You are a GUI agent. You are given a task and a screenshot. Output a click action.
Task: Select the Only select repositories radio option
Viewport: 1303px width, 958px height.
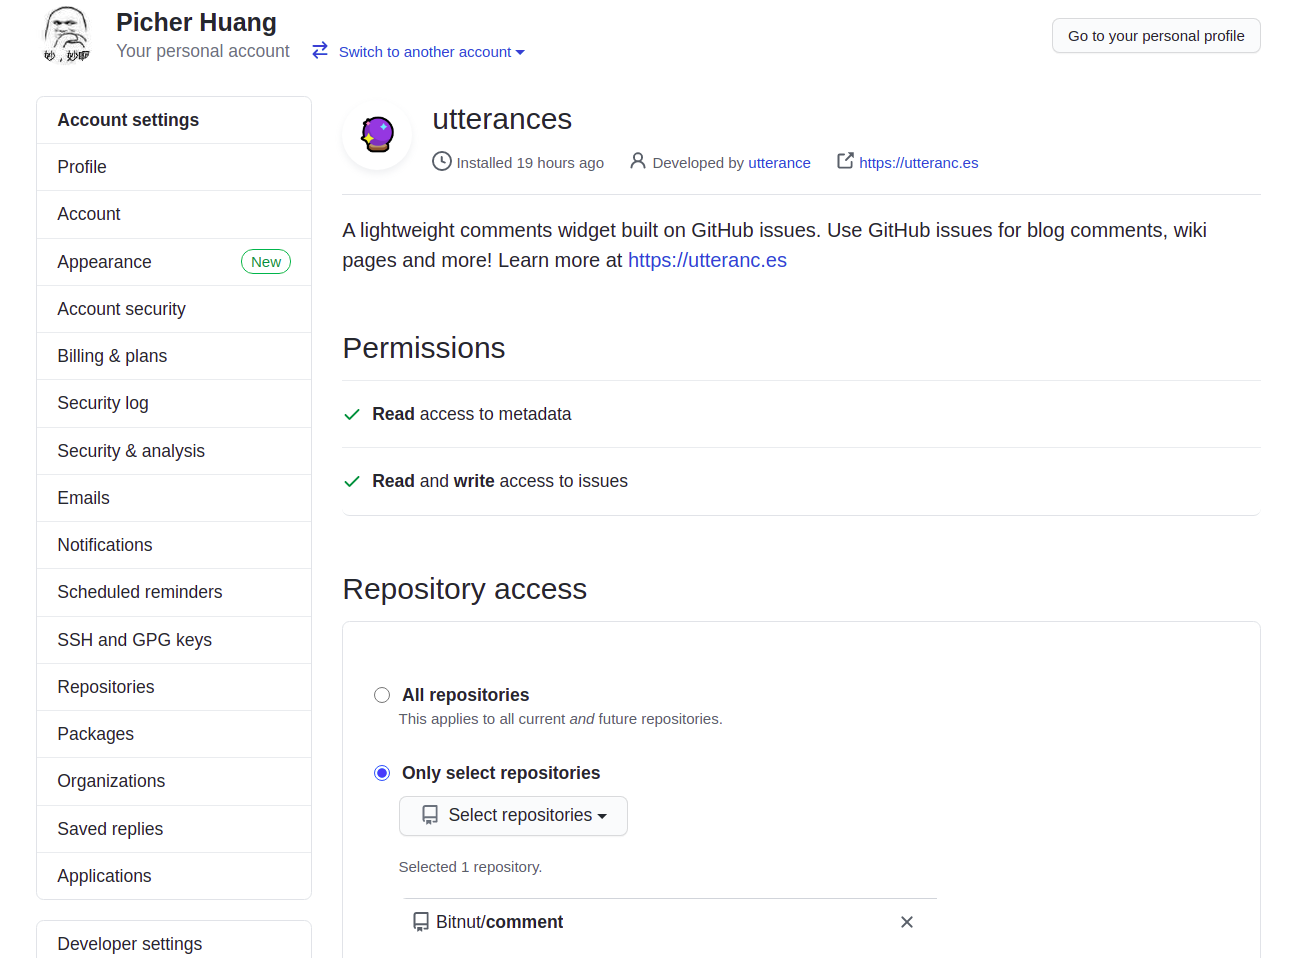coord(382,773)
